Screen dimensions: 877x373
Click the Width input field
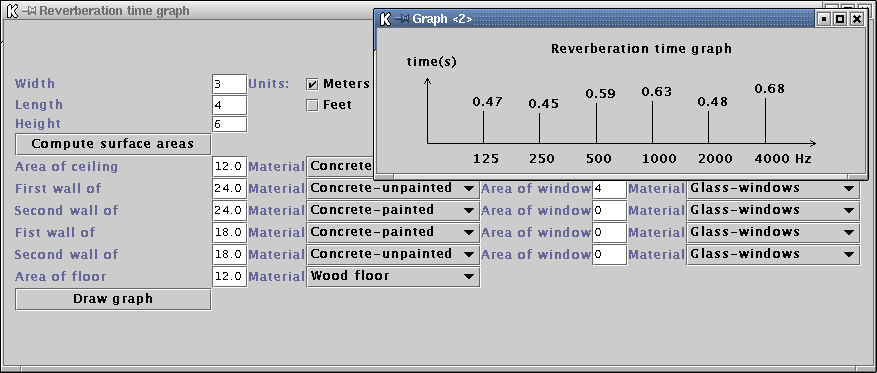229,84
